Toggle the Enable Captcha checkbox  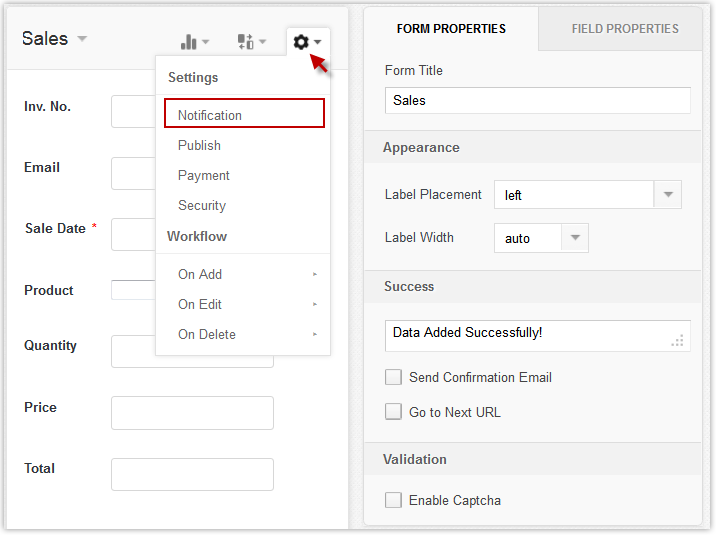(394, 500)
